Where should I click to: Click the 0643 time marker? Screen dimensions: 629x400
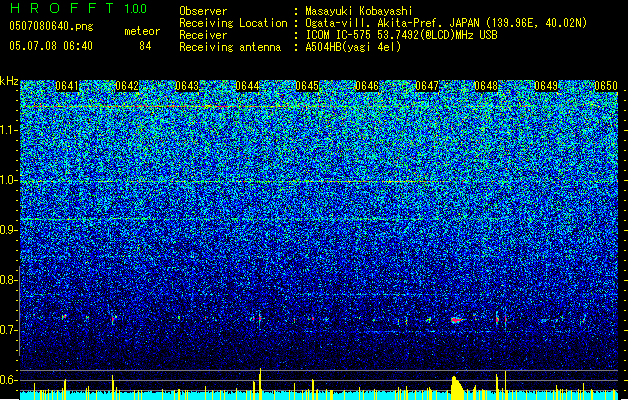point(187,86)
